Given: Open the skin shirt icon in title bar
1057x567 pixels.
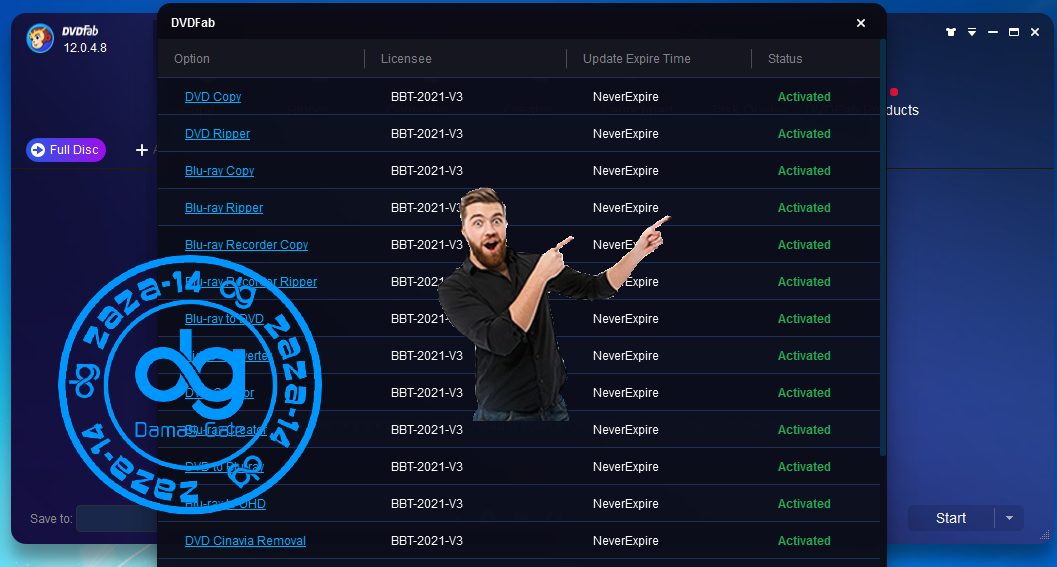Looking at the screenshot, I should pyautogui.click(x=950, y=32).
